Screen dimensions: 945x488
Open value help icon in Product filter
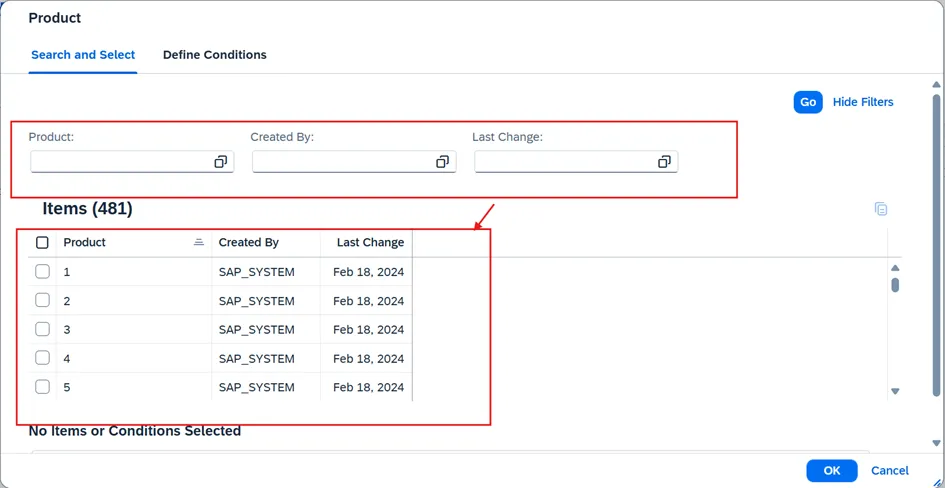coord(221,162)
